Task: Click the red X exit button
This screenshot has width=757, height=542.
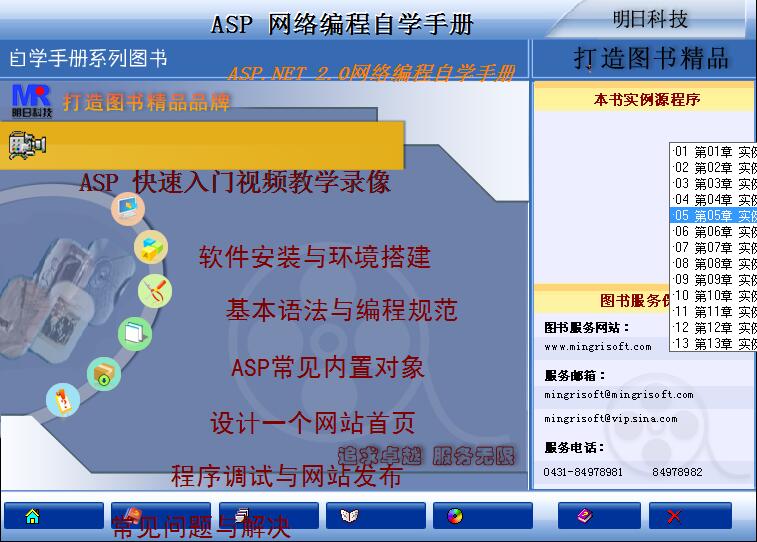Action: coord(690,516)
